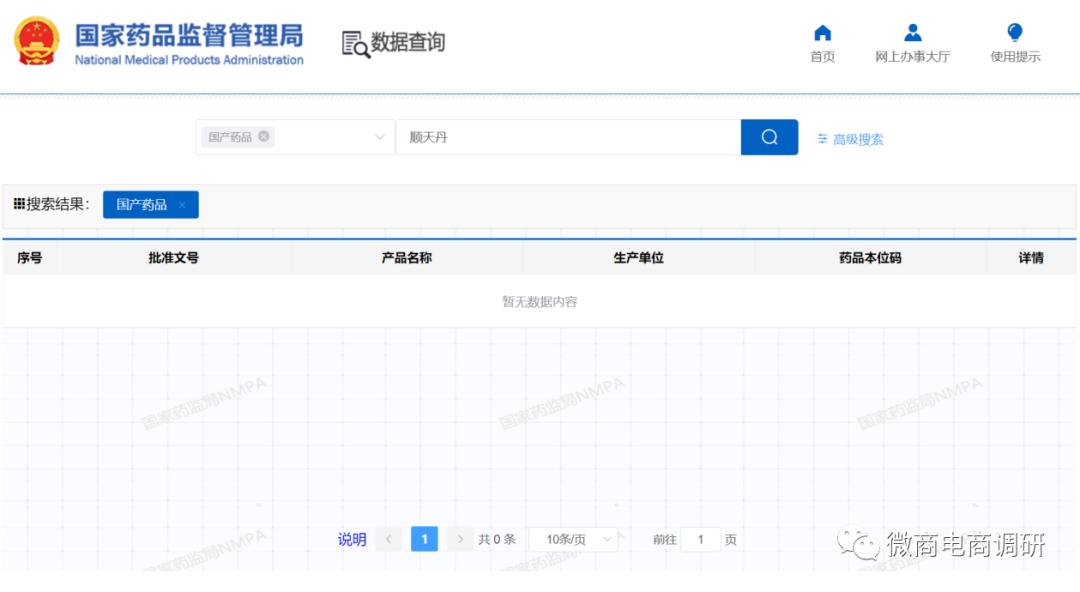Dismiss the 国产药品 filter in search results
Screen dimensions: 1080x592
(x=183, y=204)
